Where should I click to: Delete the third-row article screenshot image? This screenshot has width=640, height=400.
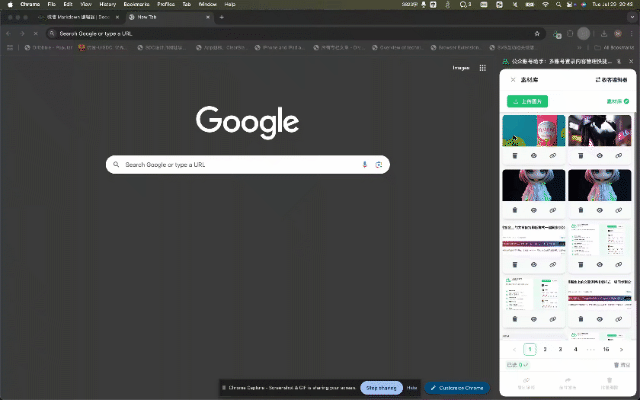point(515,264)
